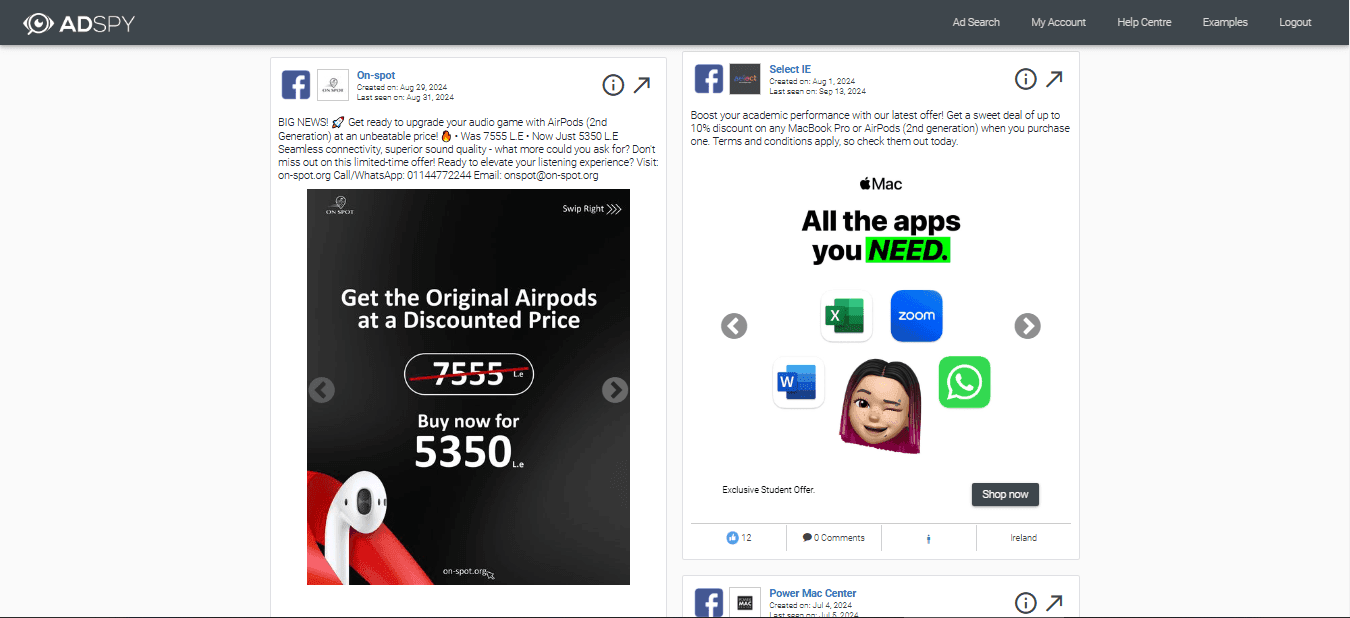This screenshot has width=1350, height=618.
Task: Open Select IE advertiser logo thumbnail
Action: 745,79
